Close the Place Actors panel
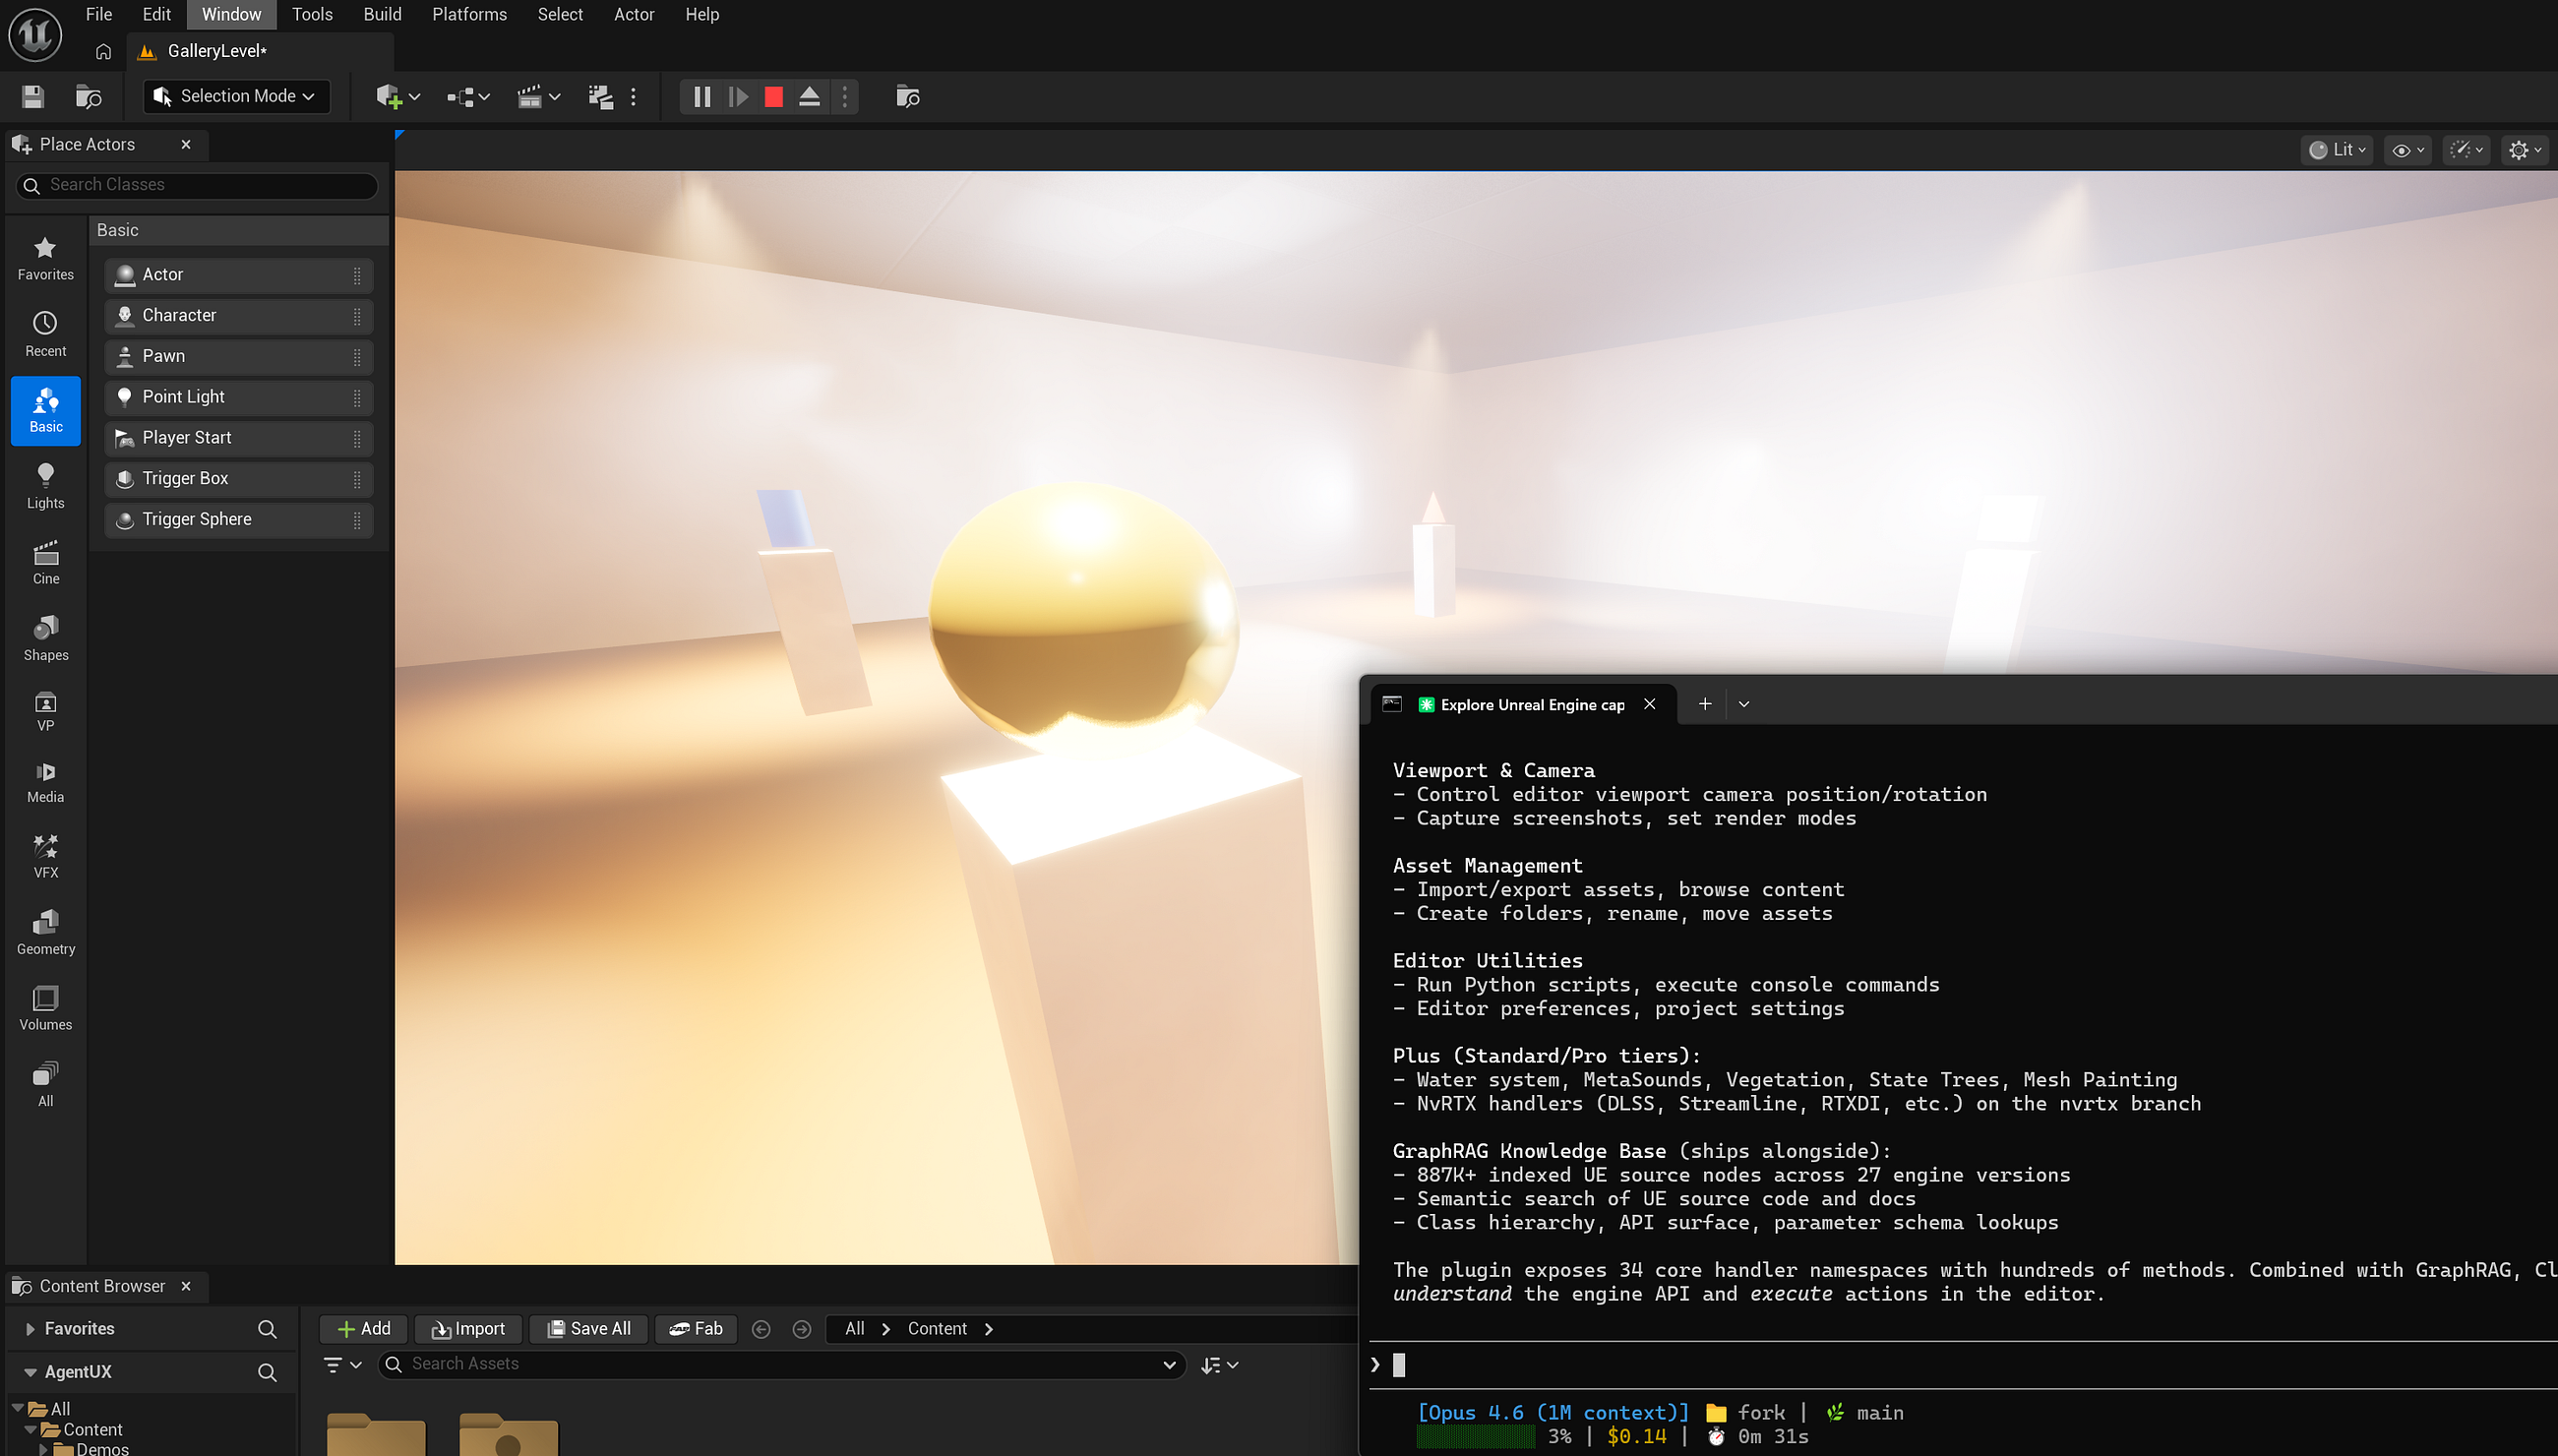This screenshot has width=2558, height=1456. coord(186,144)
